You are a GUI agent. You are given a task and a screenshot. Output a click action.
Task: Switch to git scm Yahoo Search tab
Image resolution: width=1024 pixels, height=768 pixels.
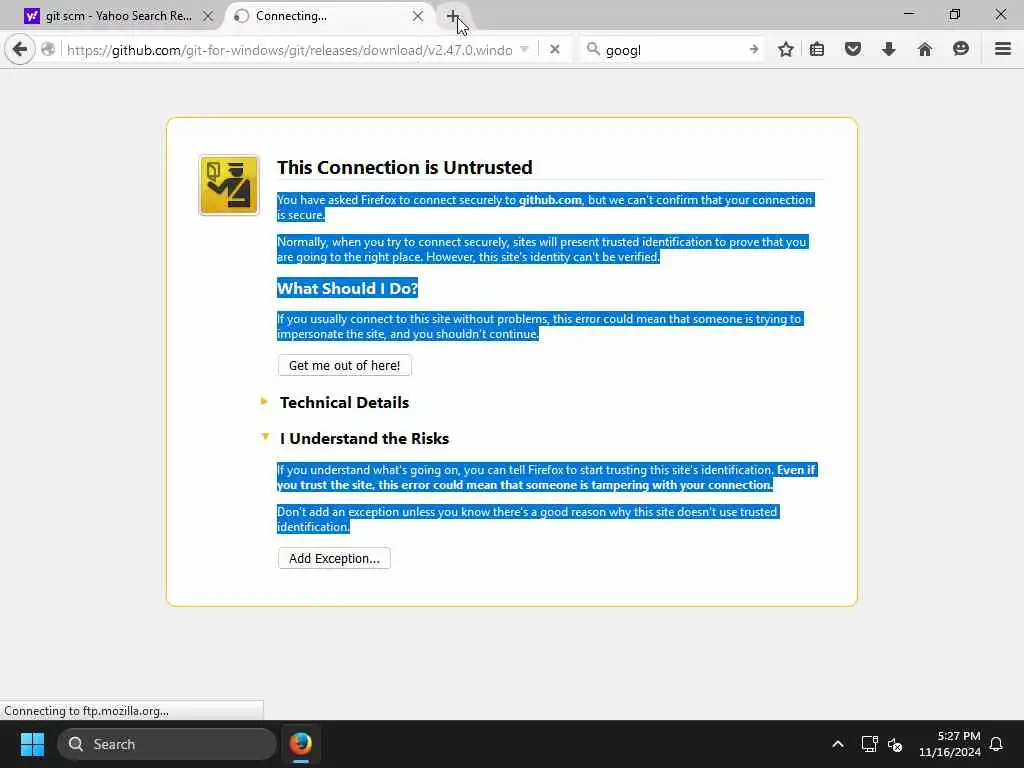[x=119, y=16]
